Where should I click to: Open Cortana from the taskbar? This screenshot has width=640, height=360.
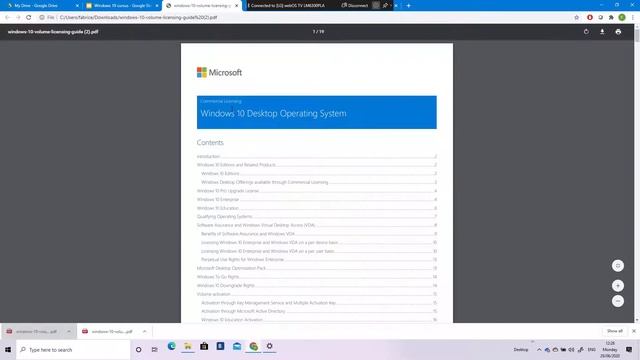tap(139, 350)
